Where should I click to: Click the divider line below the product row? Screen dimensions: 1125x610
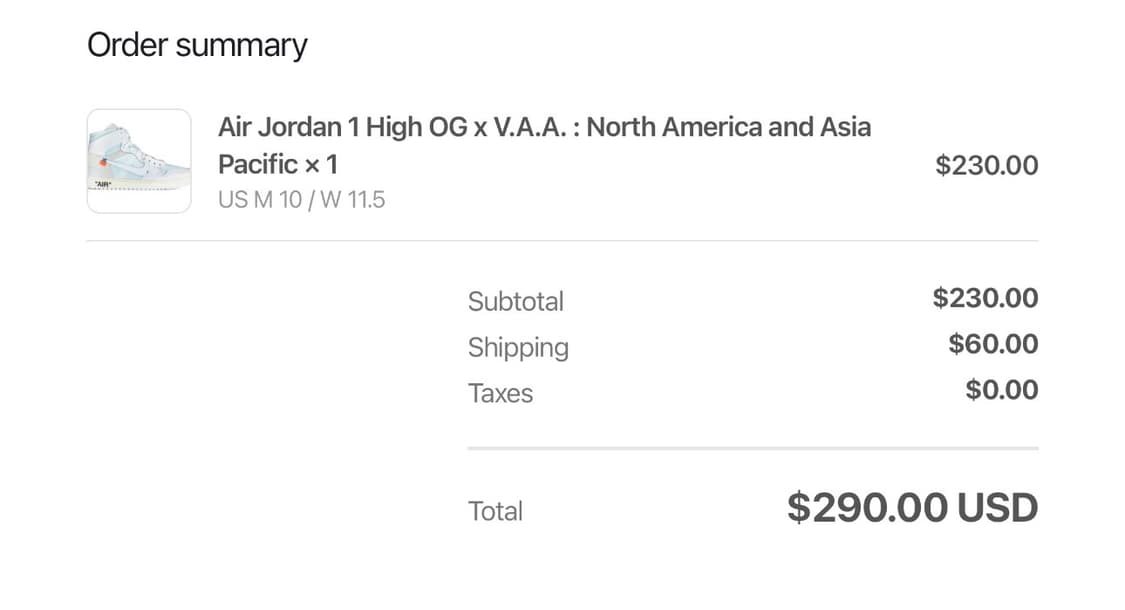(562, 241)
